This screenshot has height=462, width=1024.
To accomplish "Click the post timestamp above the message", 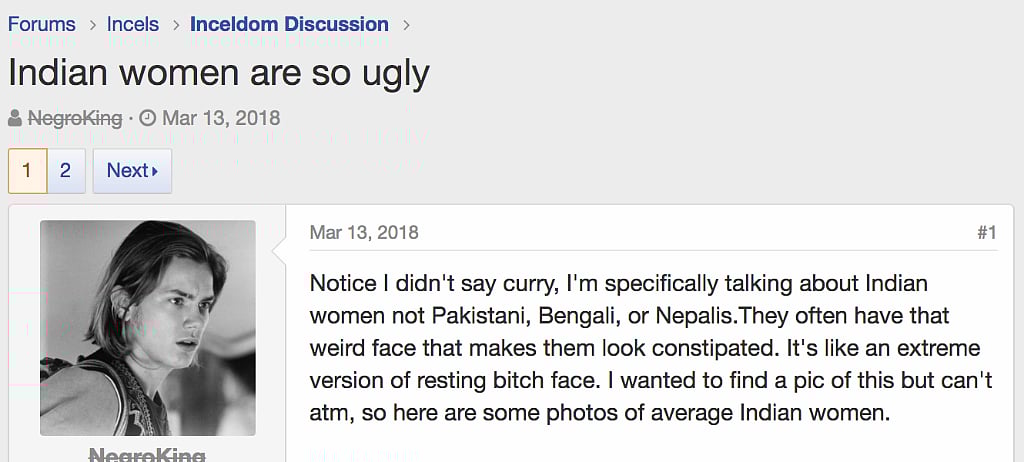I will (364, 233).
